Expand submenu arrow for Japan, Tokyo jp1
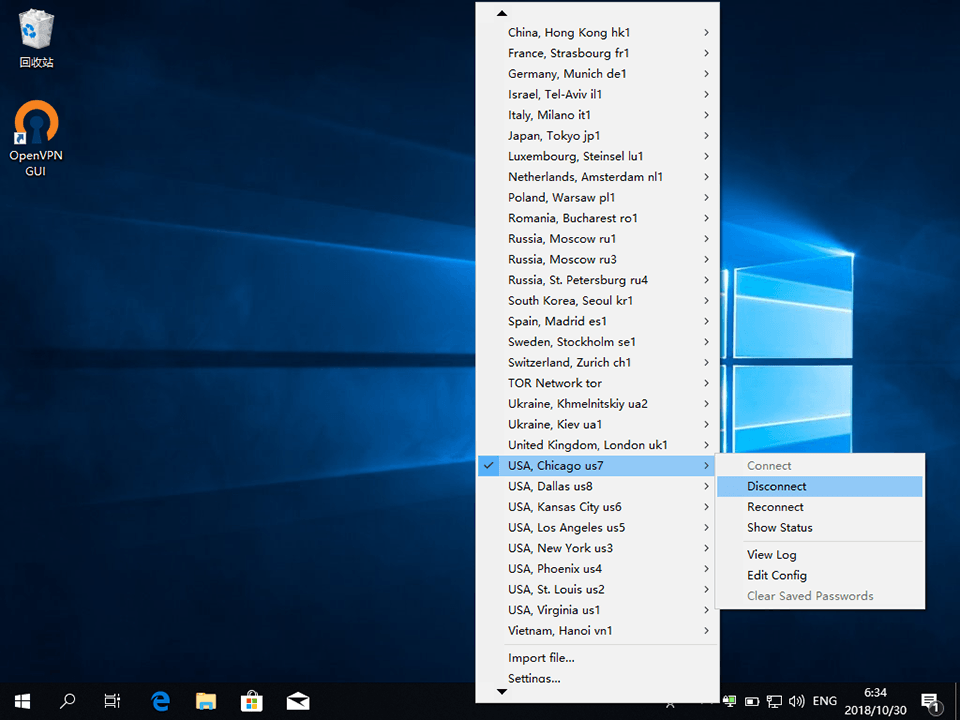Image resolution: width=960 pixels, height=720 pixels. [x=707, y=135]
